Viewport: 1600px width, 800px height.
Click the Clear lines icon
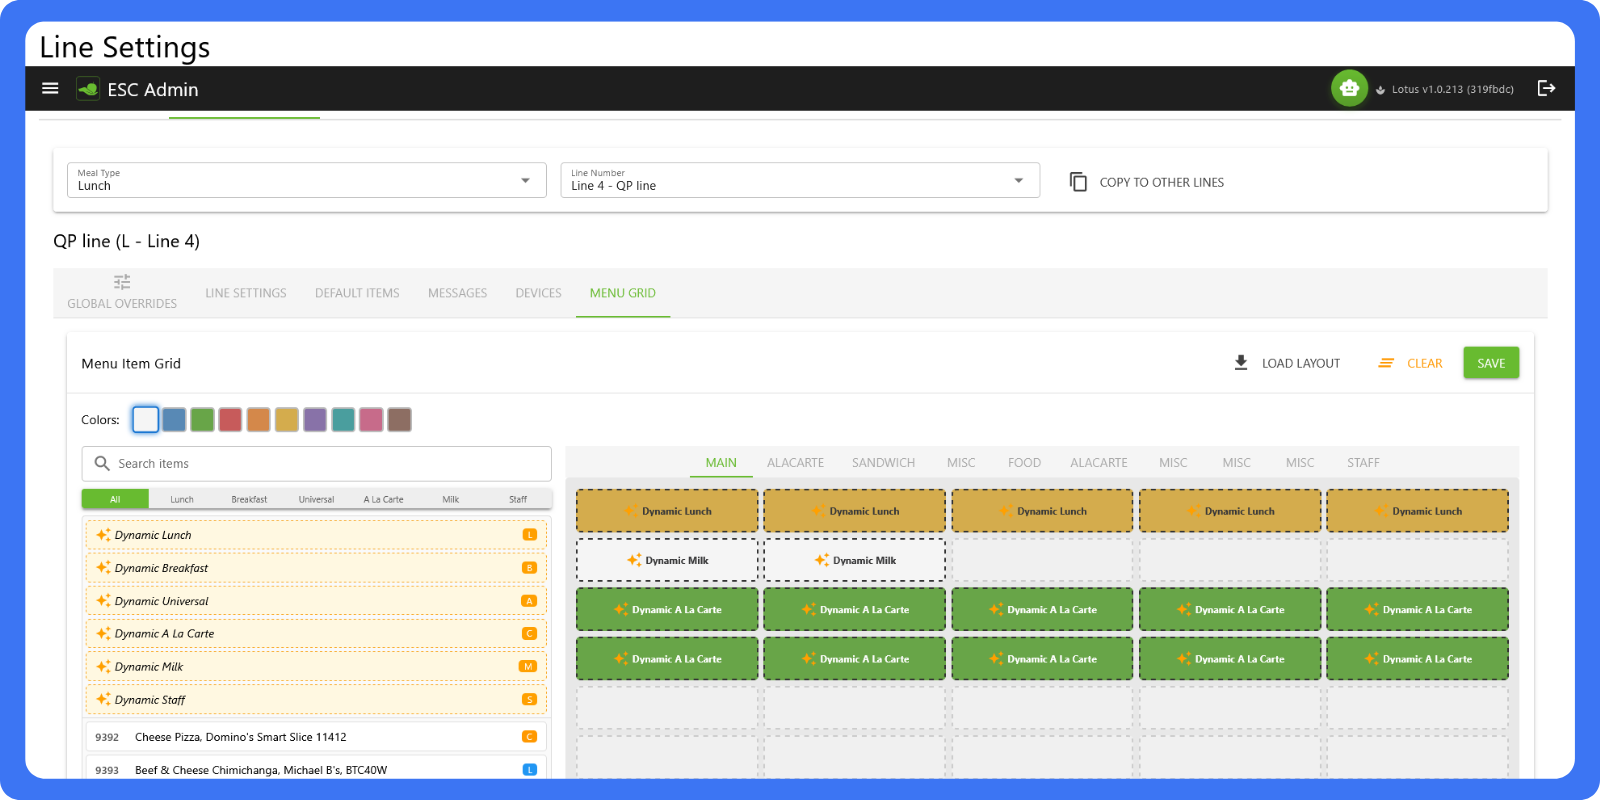(x=1386, y=363)
